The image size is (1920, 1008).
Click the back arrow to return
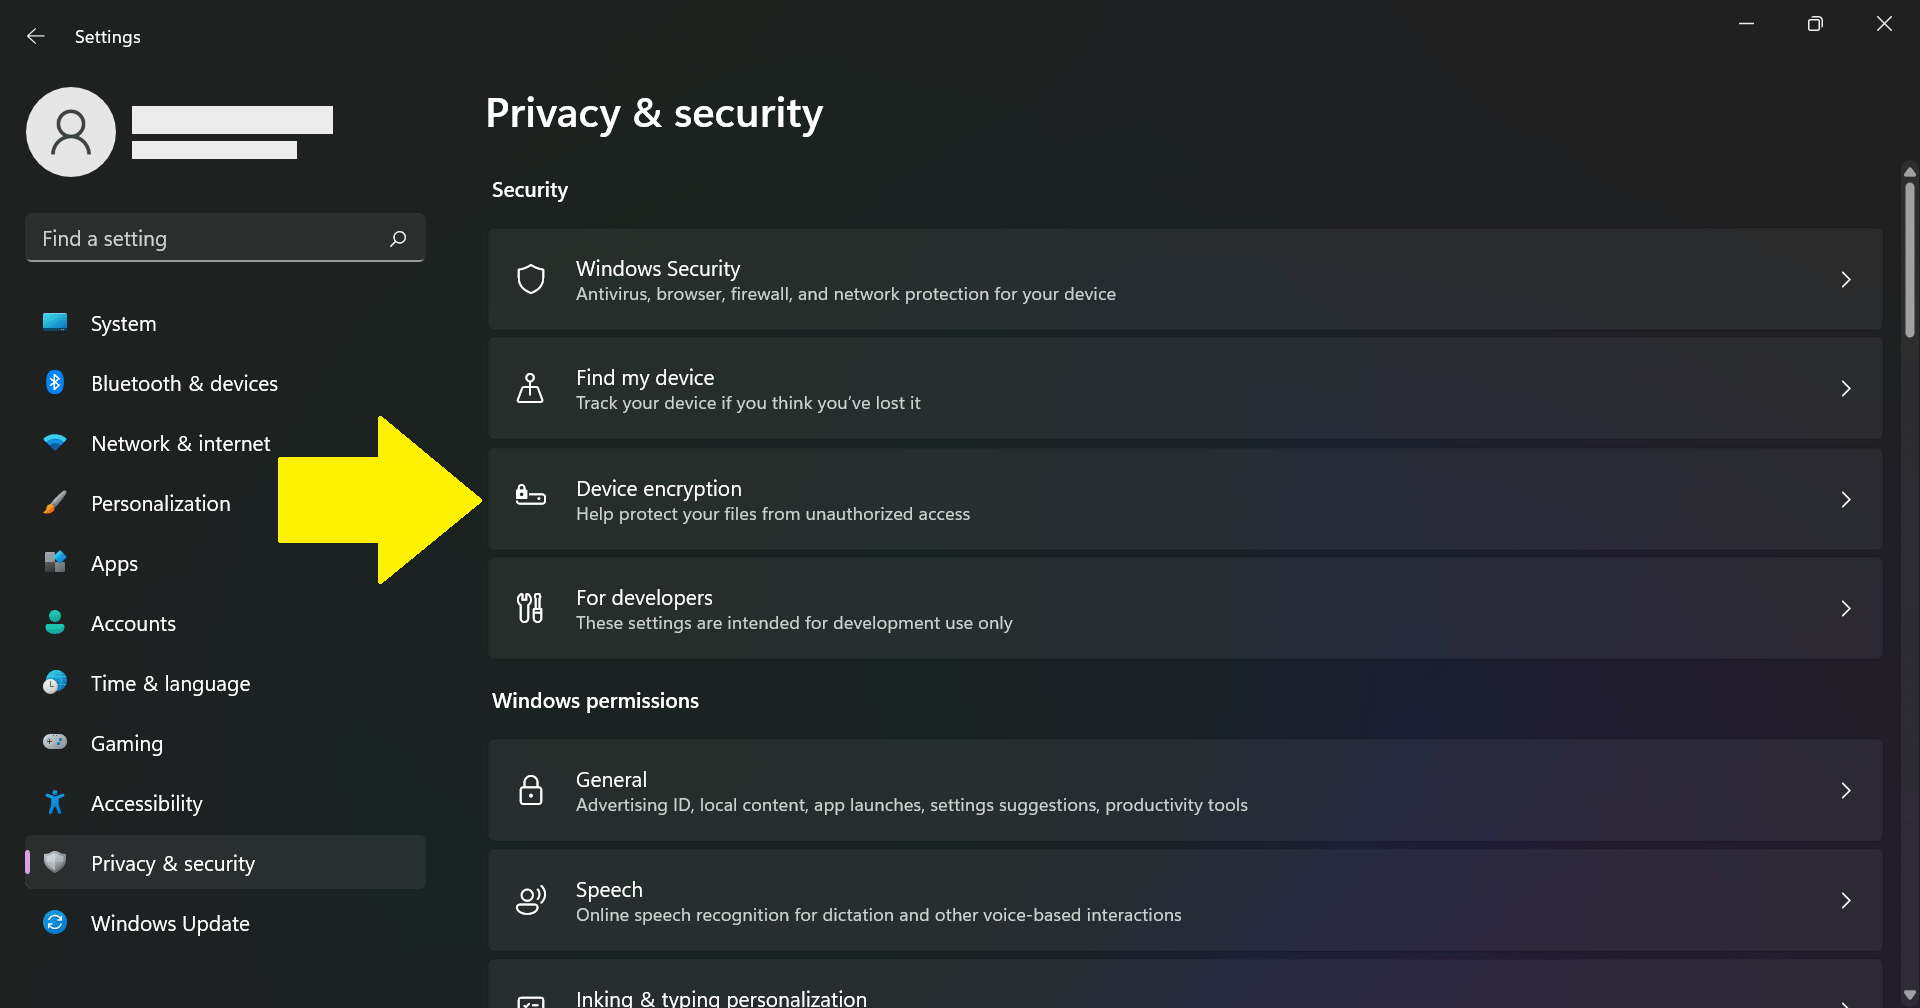pyautogui.click(x=36, y=36)
